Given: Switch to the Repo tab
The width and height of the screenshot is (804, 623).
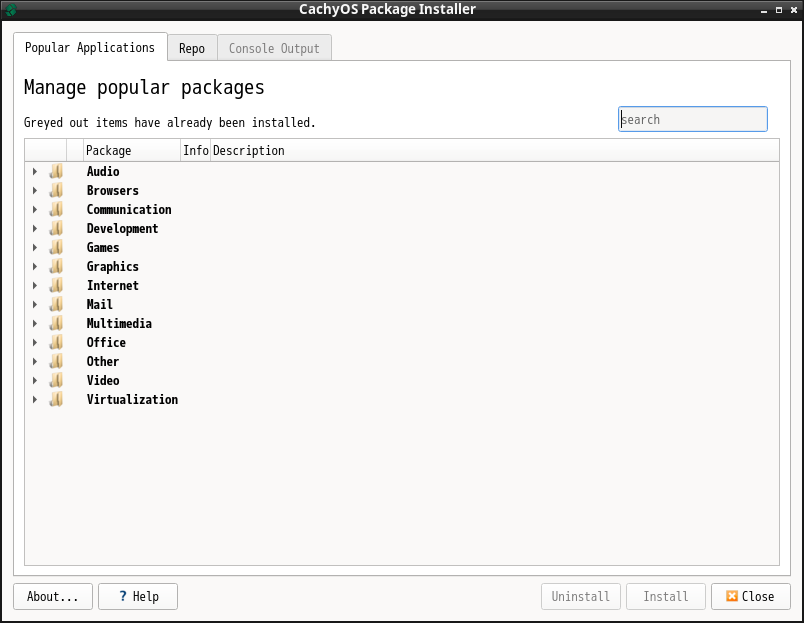Looking at the screenshot, I should click(x=192, y=49).
